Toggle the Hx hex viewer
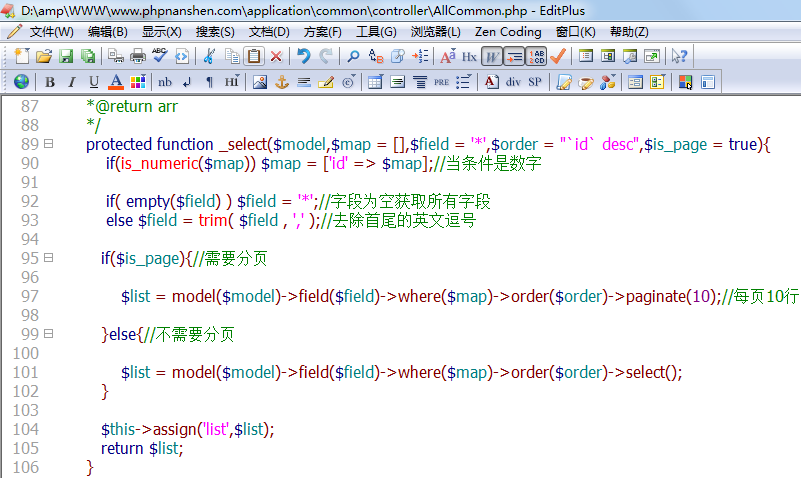Viewport: 801px width, 478px height. tap(469, 56)
